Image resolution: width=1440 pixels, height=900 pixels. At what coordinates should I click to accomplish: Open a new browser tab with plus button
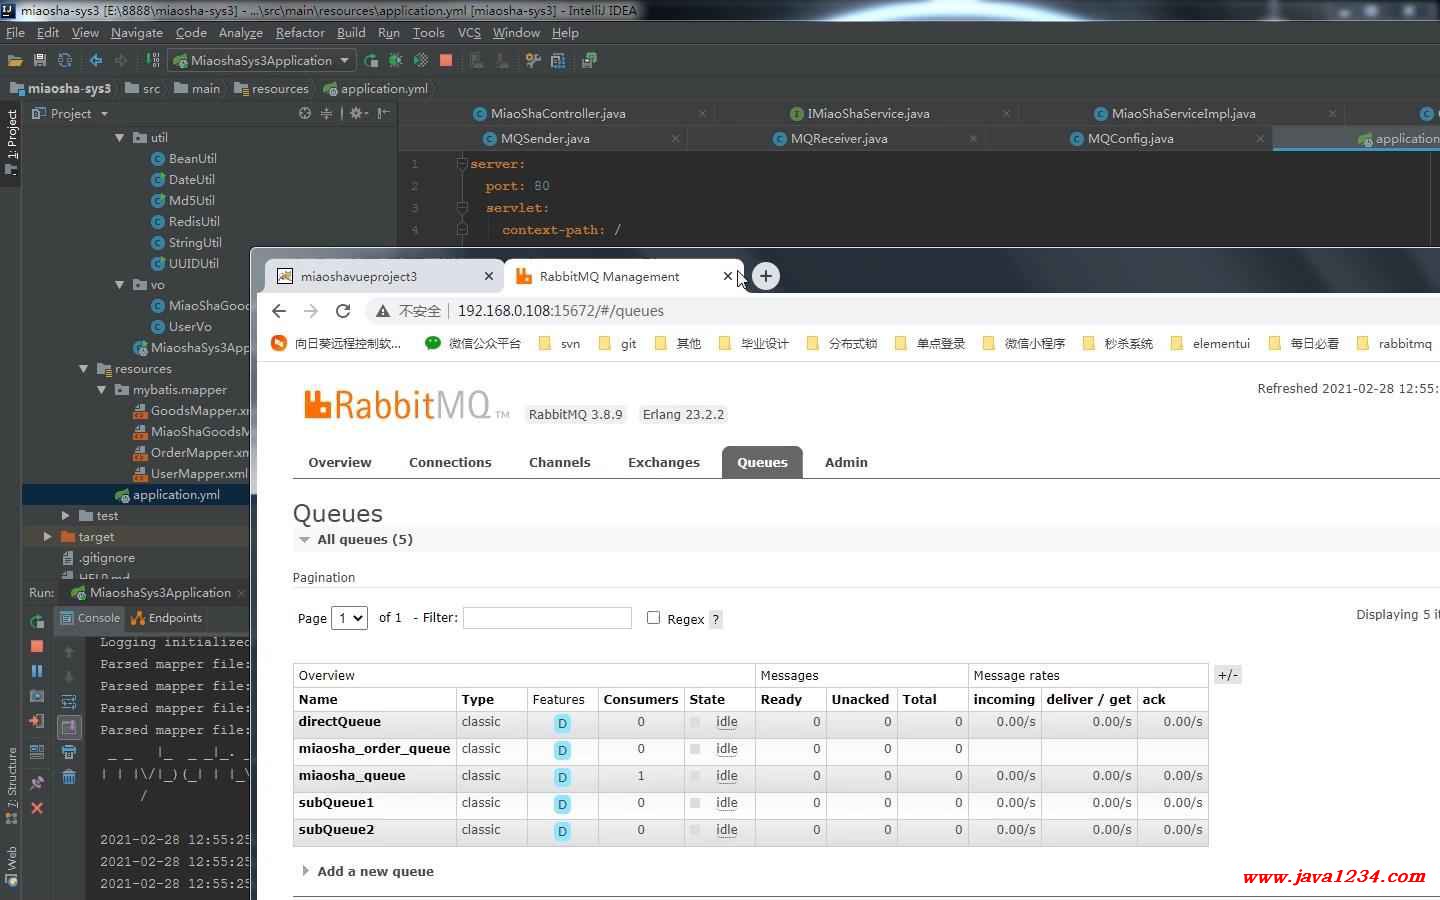tap(766, 276)
